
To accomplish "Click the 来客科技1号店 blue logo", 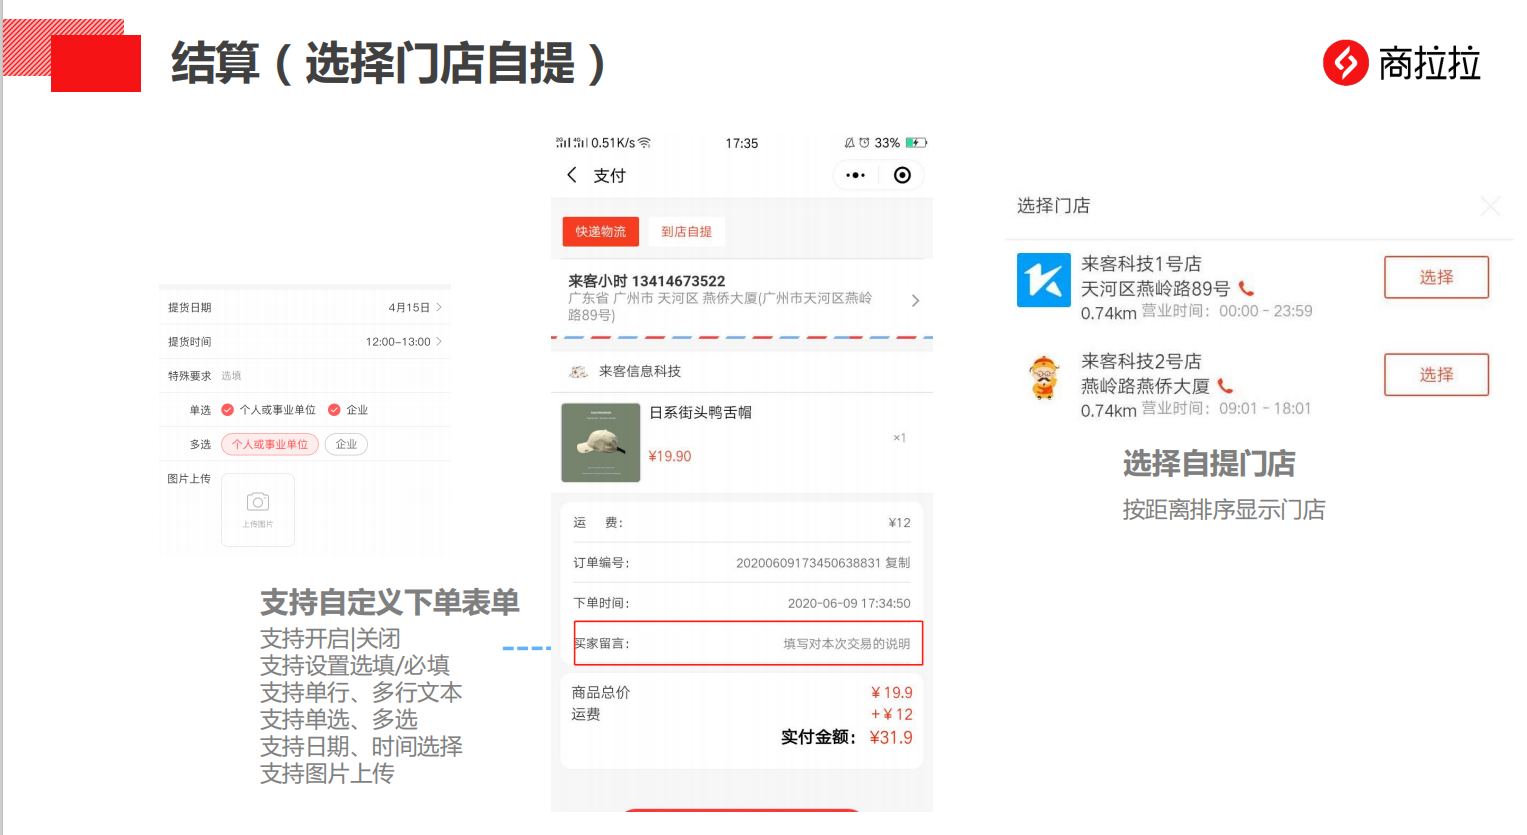I will click(x=1043, y=279).
